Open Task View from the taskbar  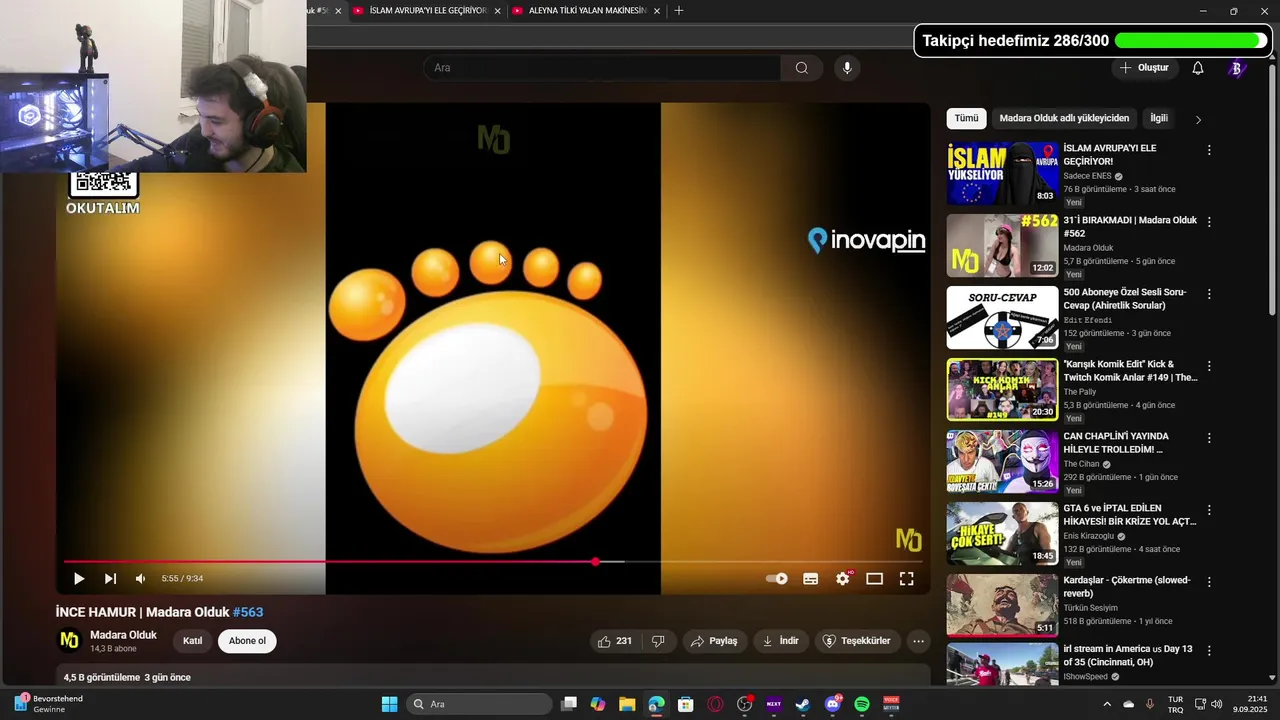coord(569,704)
